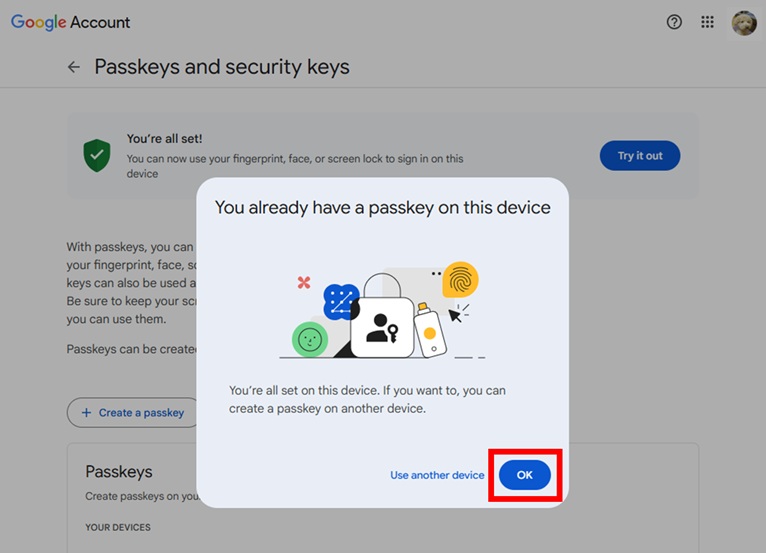This screenshot has width=766, height=553.
Task: Go back using the left arrow
Action: 73,67
